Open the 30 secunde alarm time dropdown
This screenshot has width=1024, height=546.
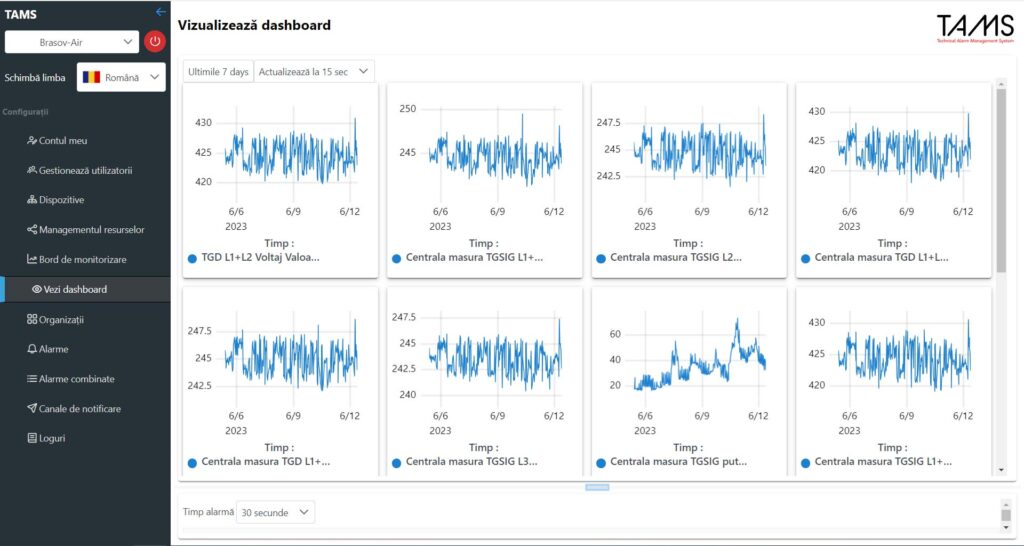click(275, 513)
